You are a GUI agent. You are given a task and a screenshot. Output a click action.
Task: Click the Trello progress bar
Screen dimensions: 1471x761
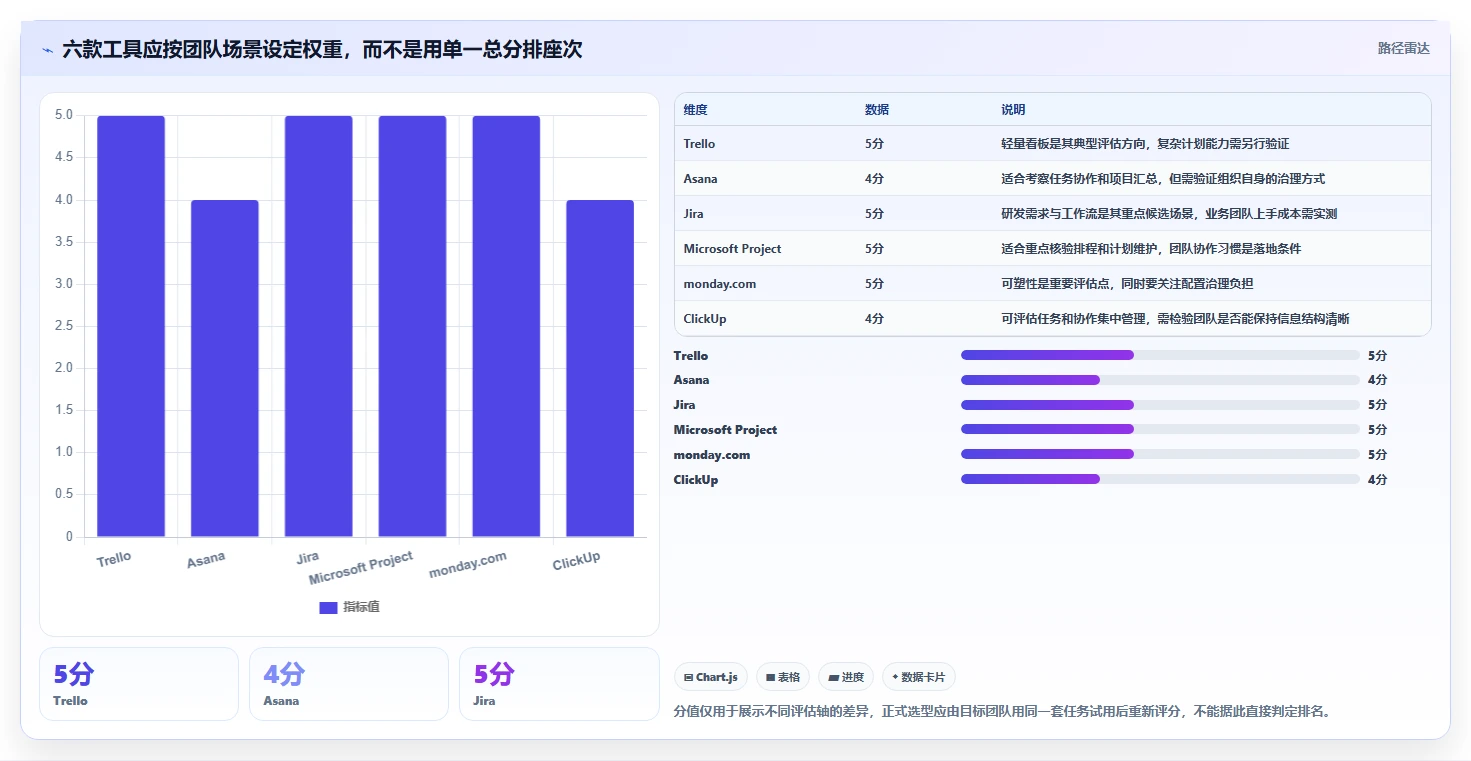click(x=1160, y=355)
